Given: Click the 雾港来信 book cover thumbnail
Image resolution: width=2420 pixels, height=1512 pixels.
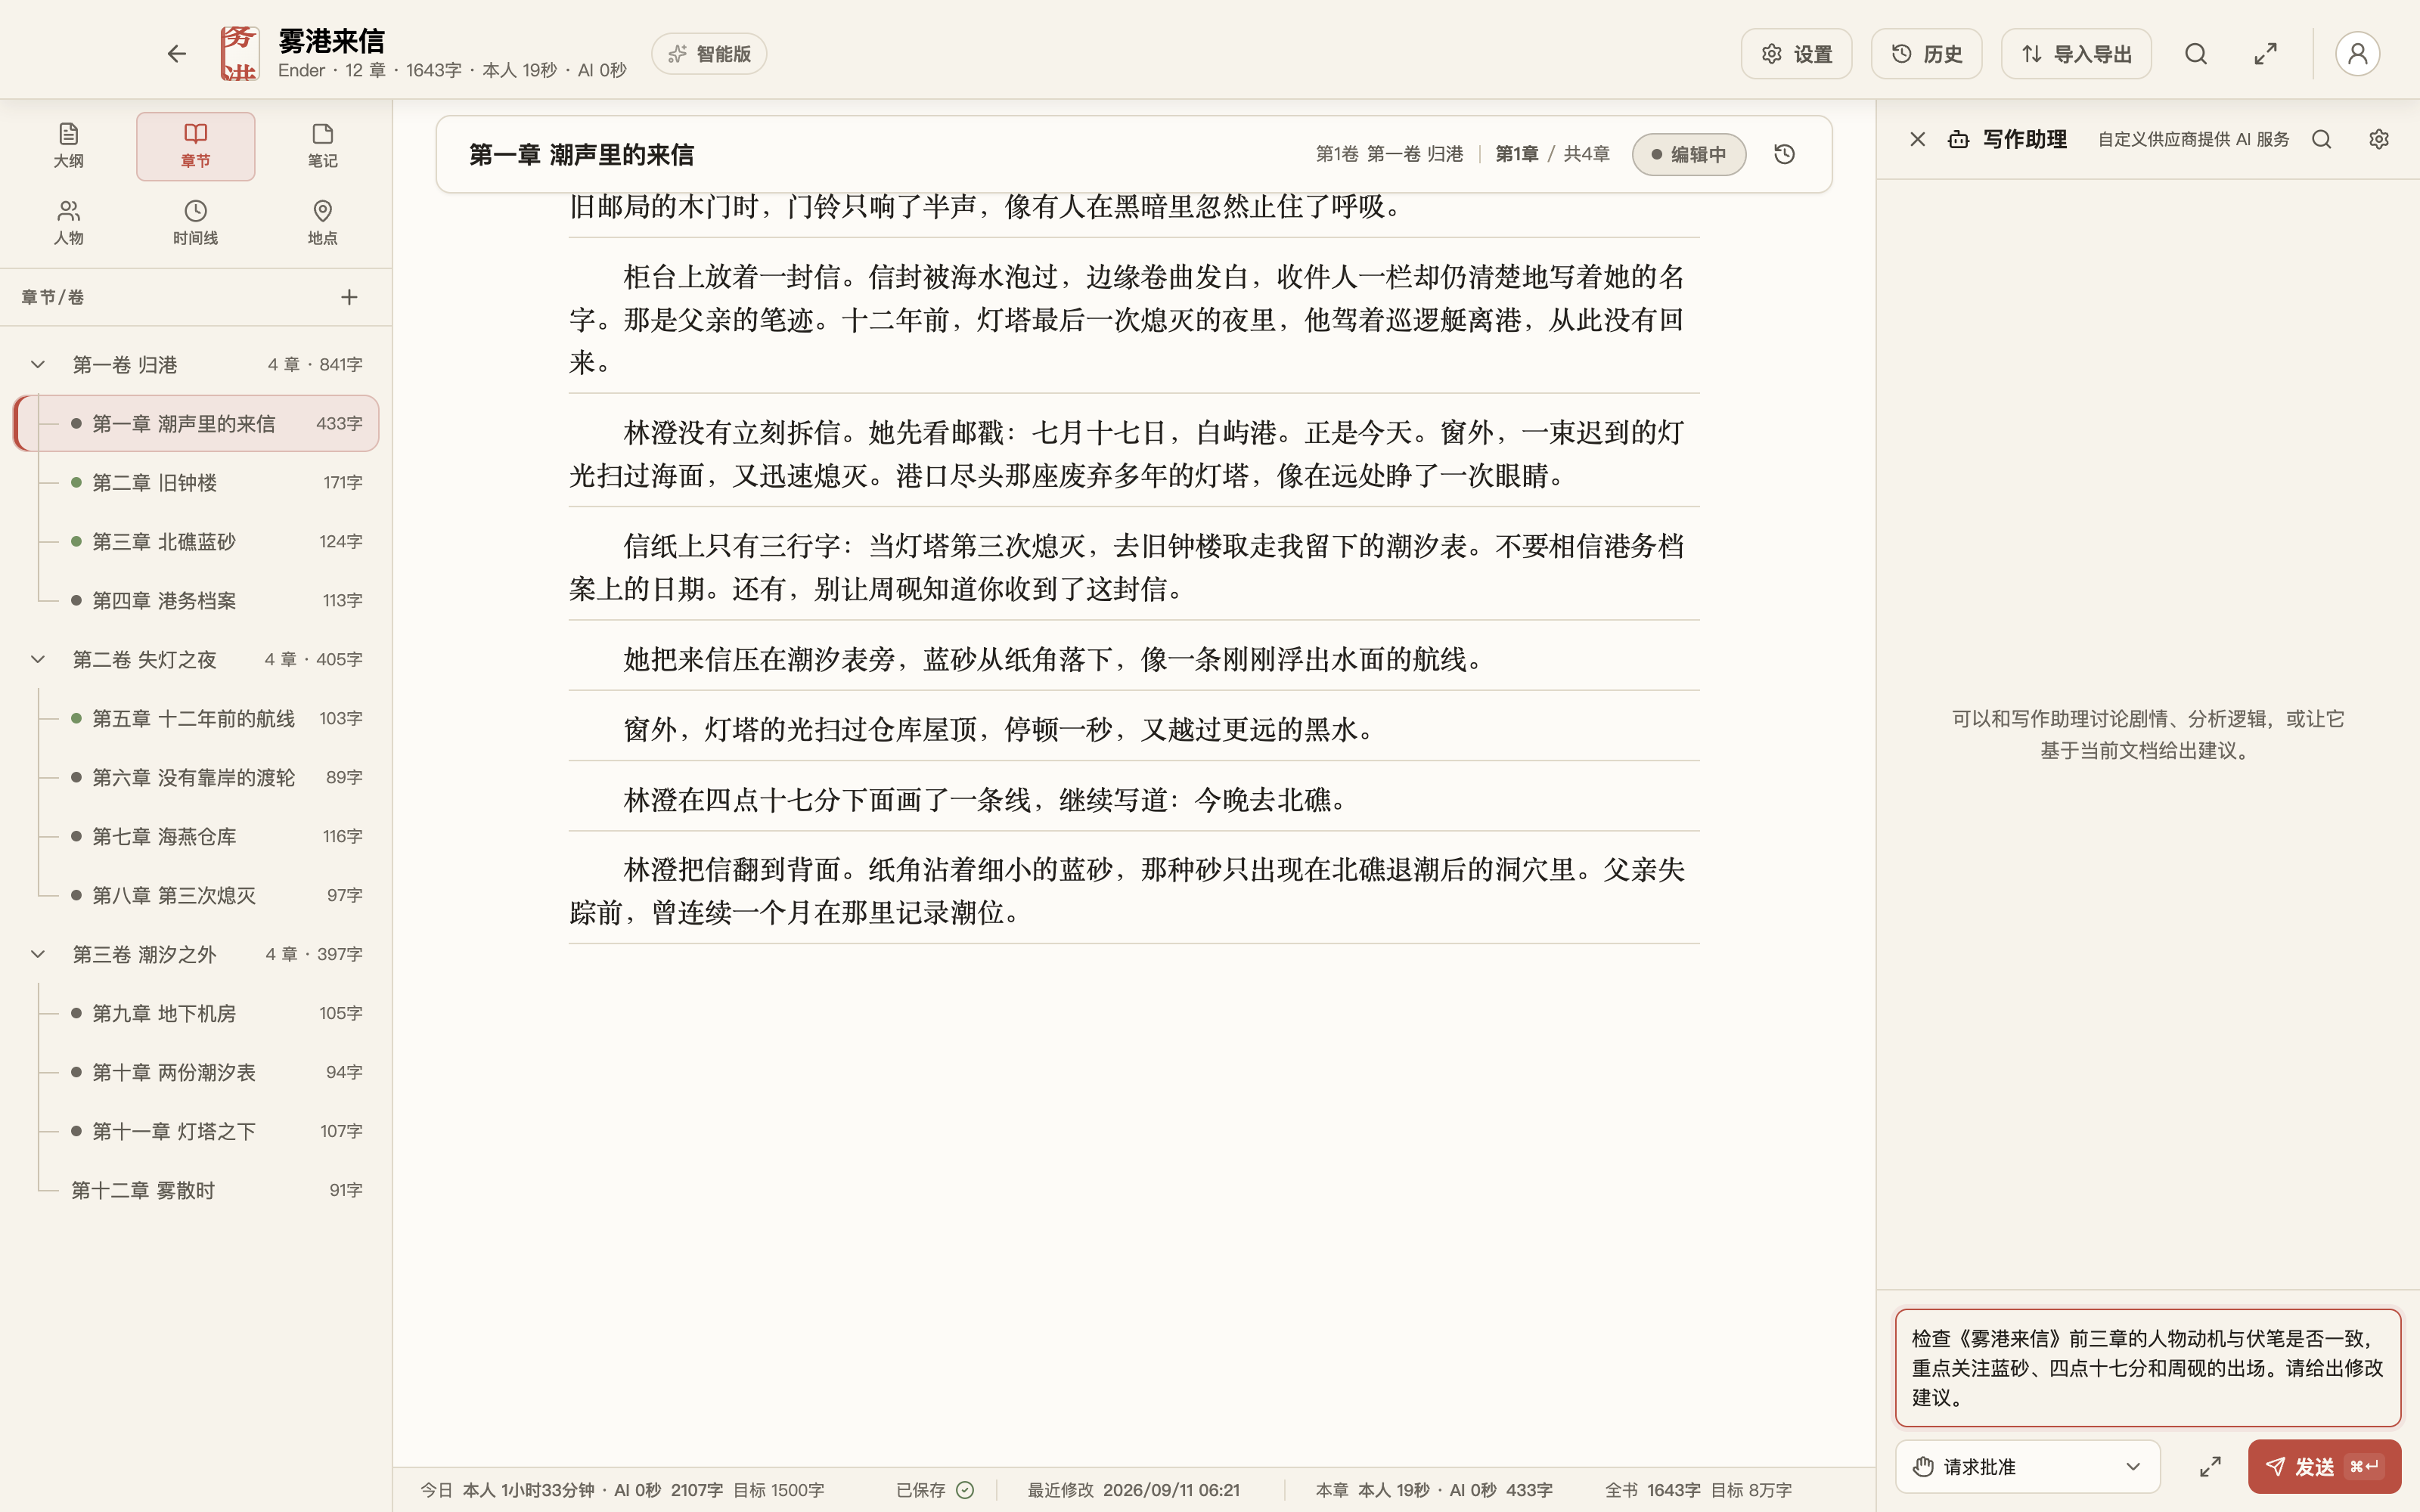Looking at the screenshot, I should point(239,54).
